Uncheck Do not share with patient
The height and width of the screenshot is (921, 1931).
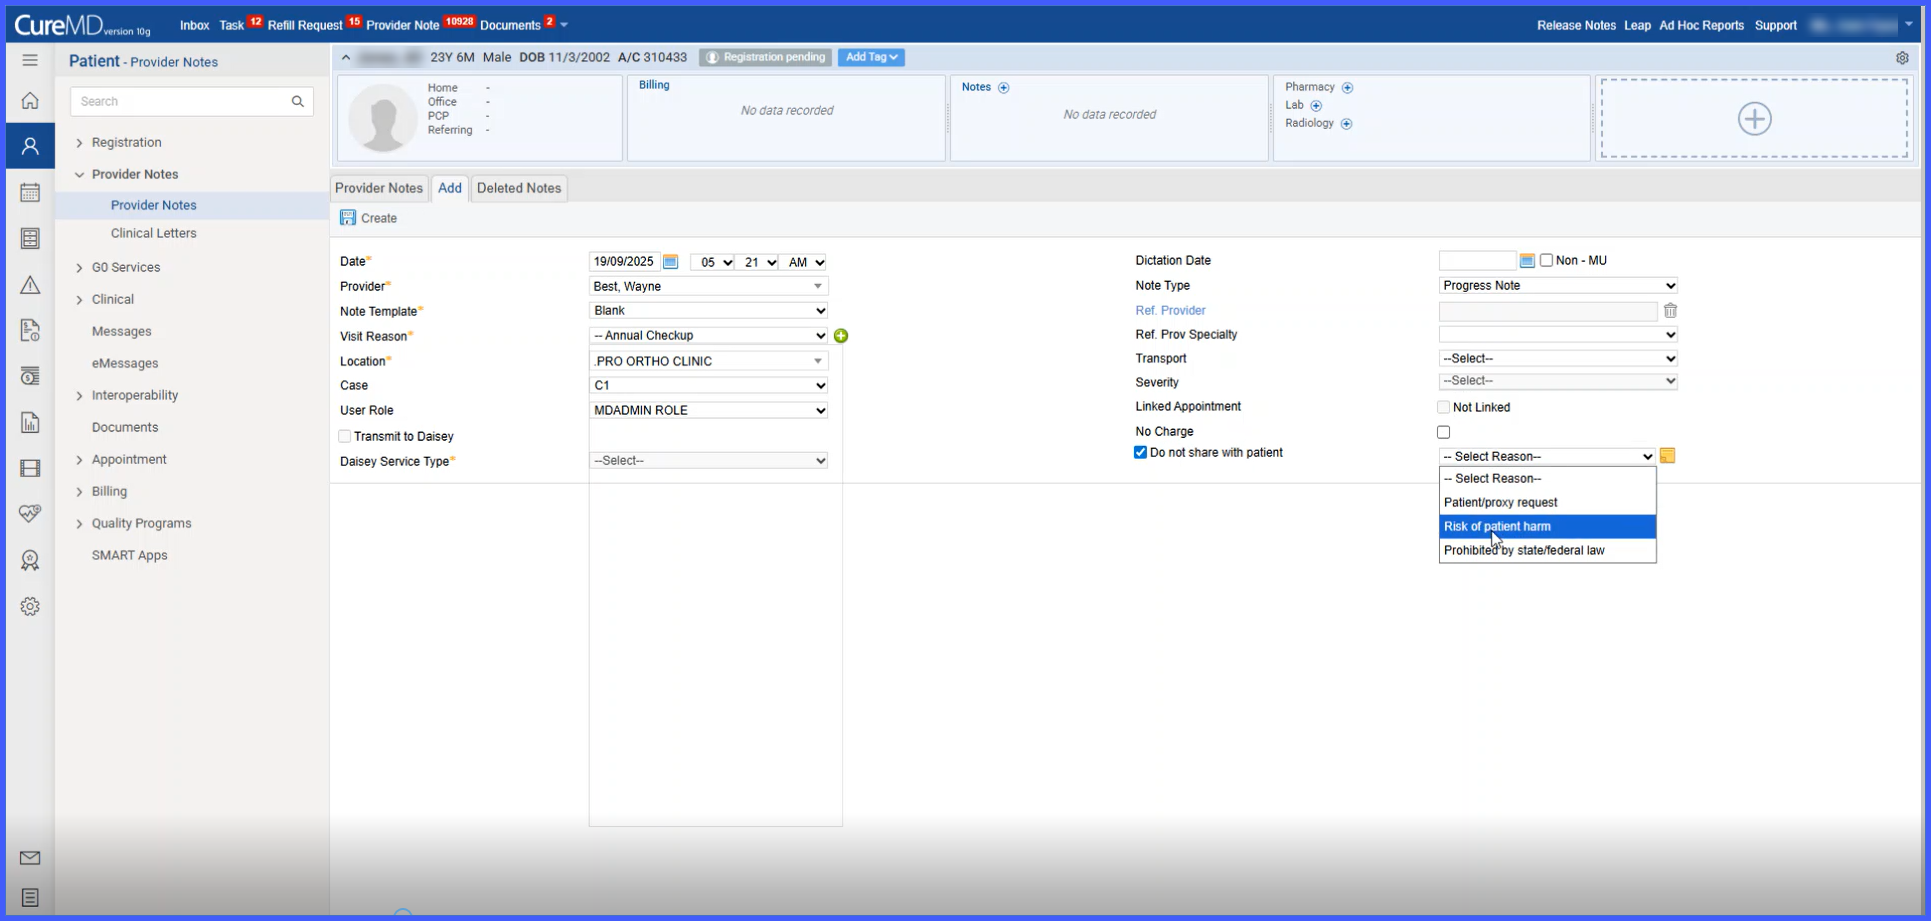tap(1140, 453)
